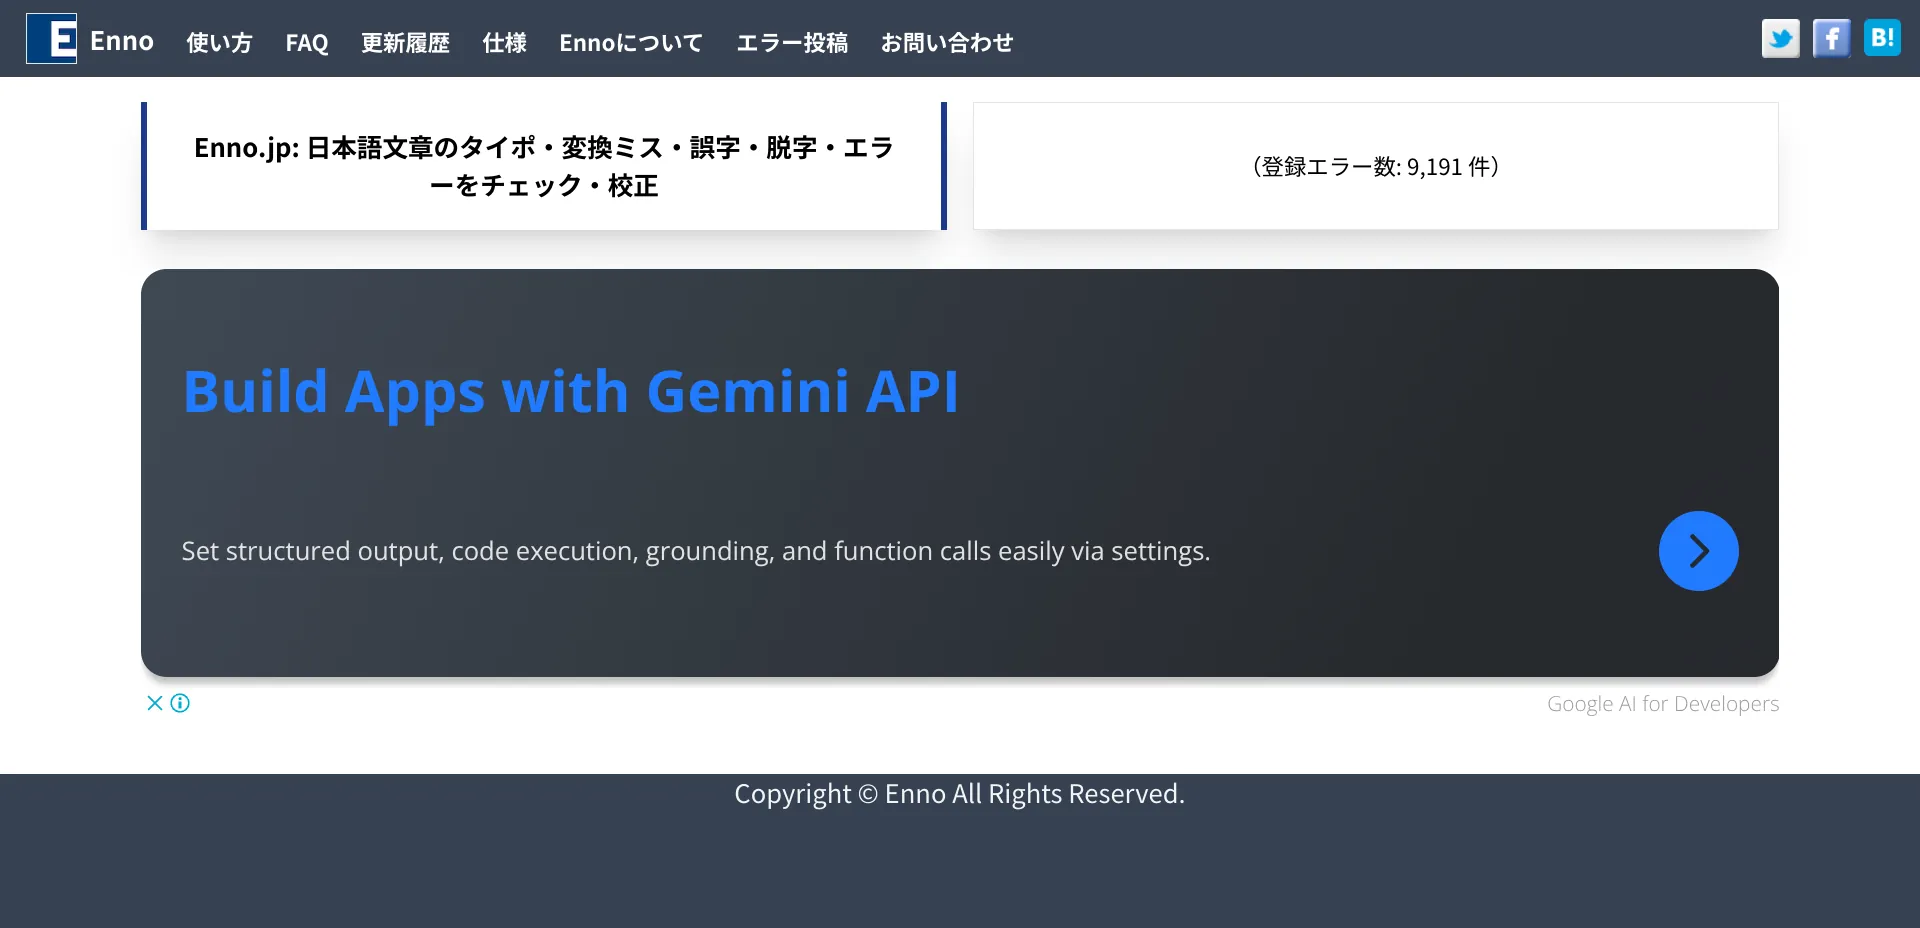1920x928 pixels.
Task: Open the 使い方 menu item
Action: pos(219,42)
